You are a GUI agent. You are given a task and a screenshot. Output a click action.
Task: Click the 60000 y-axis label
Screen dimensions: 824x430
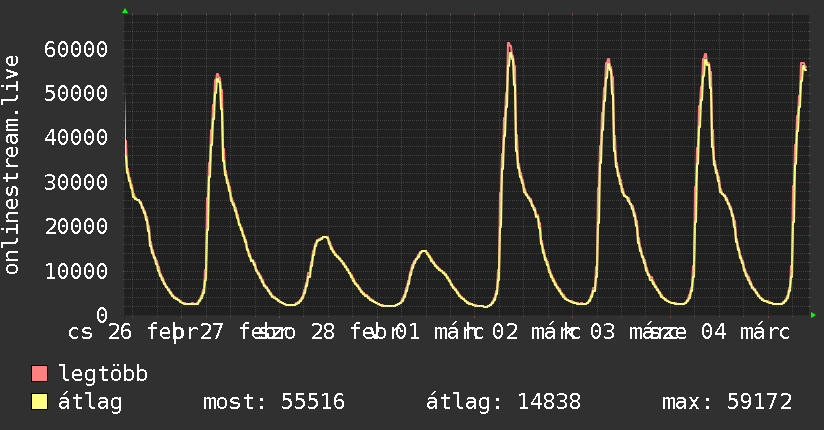click(x=76, y=49)
